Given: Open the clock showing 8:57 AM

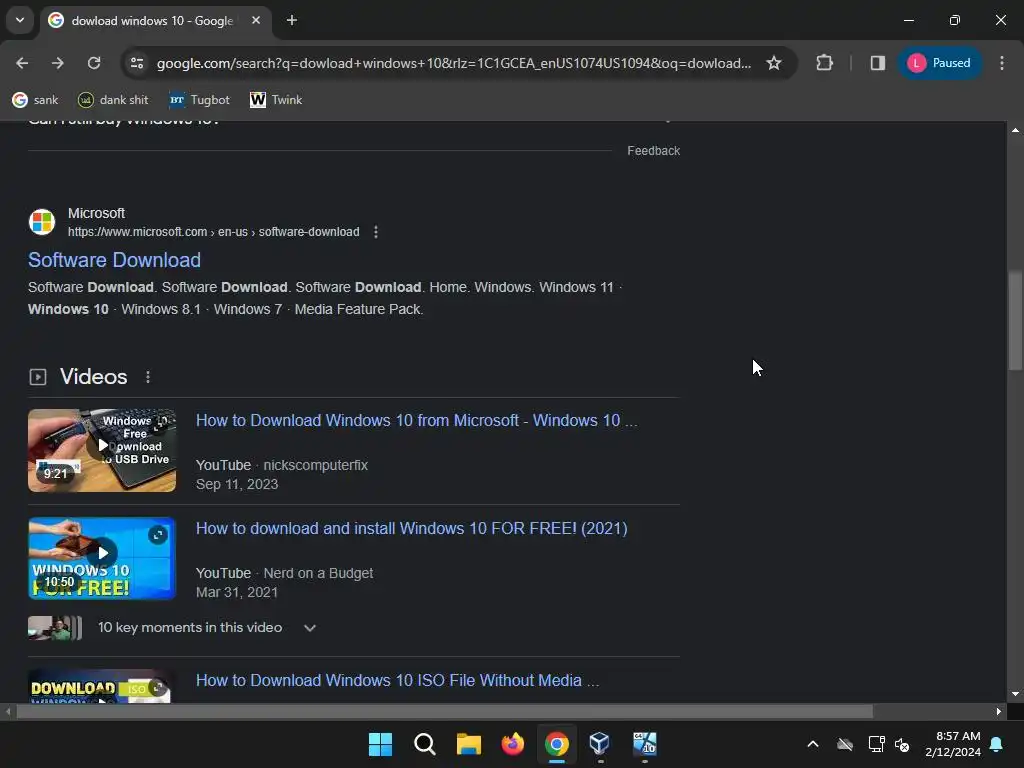Looking at the screenshot, I should coord(953,744).
